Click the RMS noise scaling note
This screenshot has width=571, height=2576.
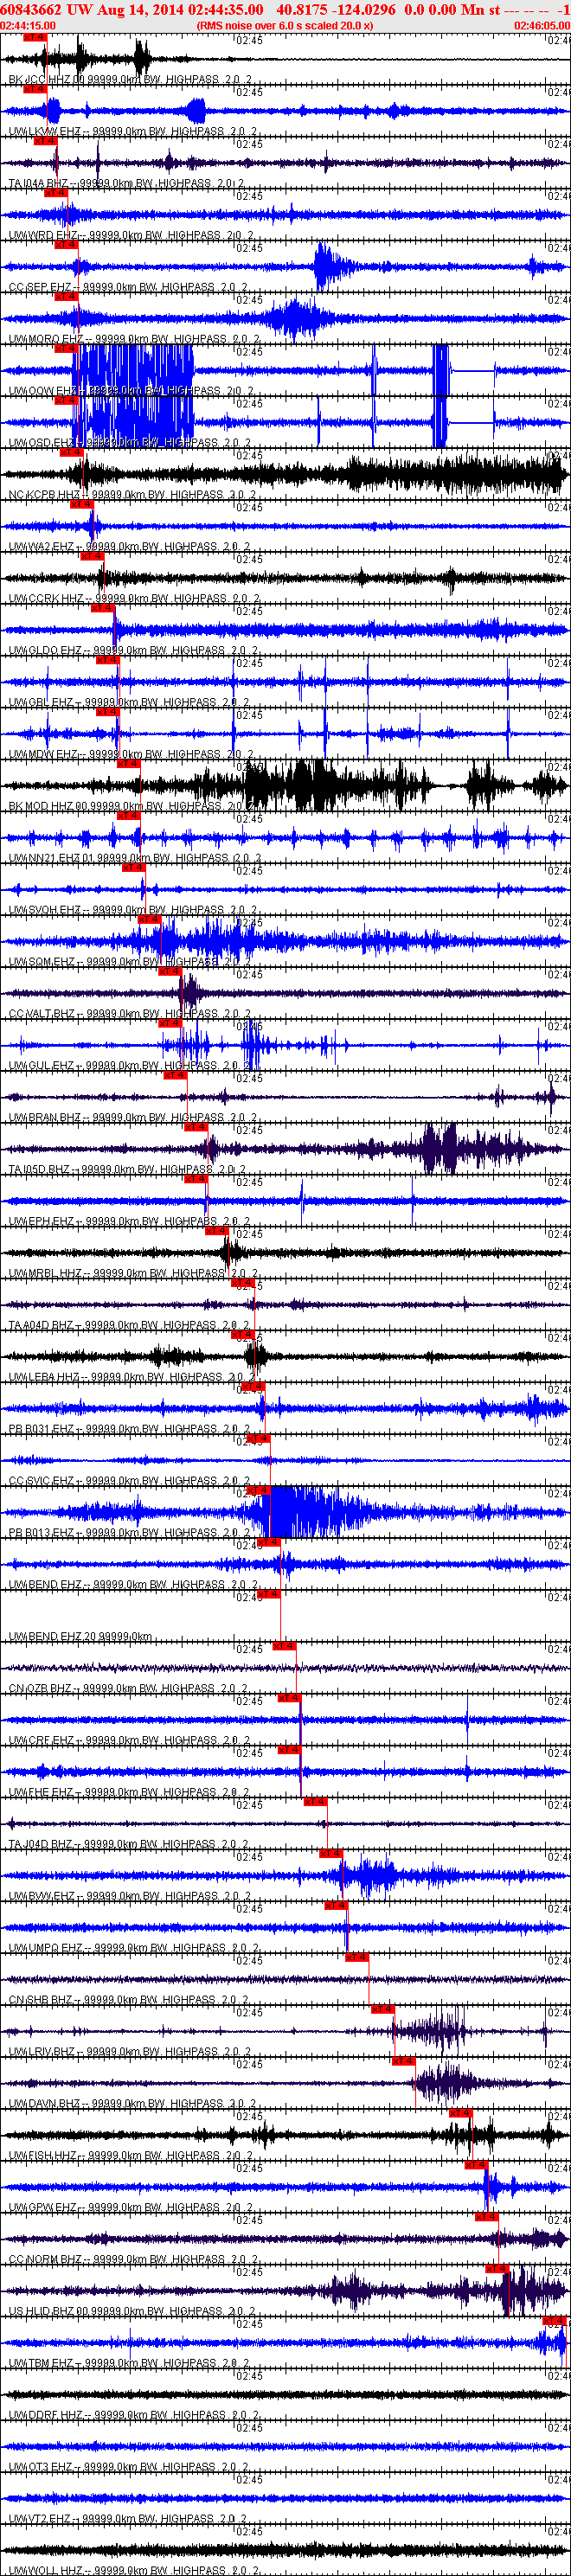[285, 25]
